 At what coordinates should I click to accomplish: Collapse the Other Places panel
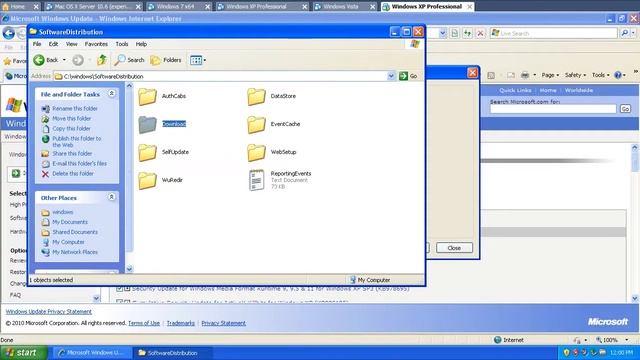(111, 197)
